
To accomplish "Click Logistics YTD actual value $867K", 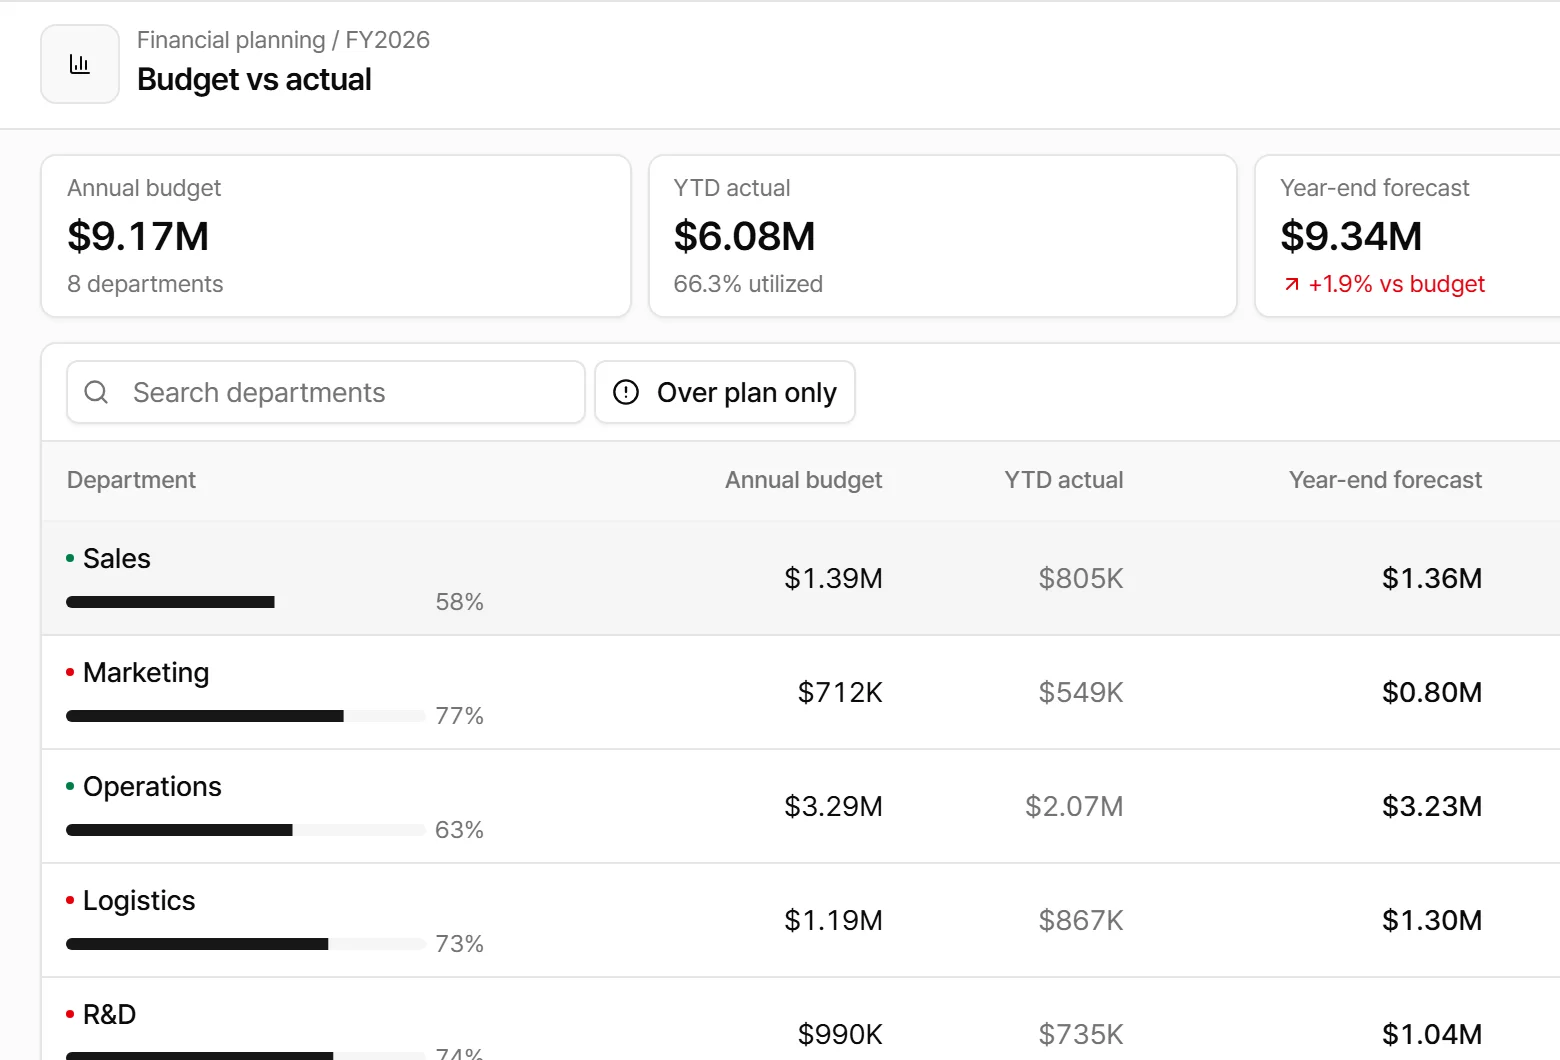I will coord(1081,920).
